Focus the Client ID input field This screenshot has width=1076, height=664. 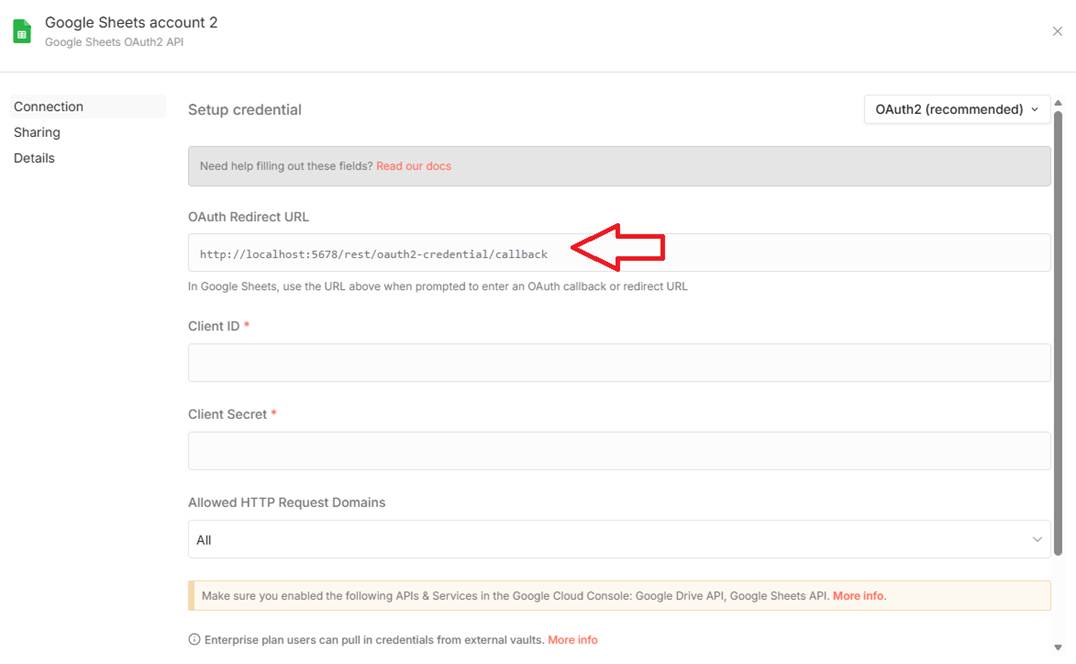[x=618, y=363]
